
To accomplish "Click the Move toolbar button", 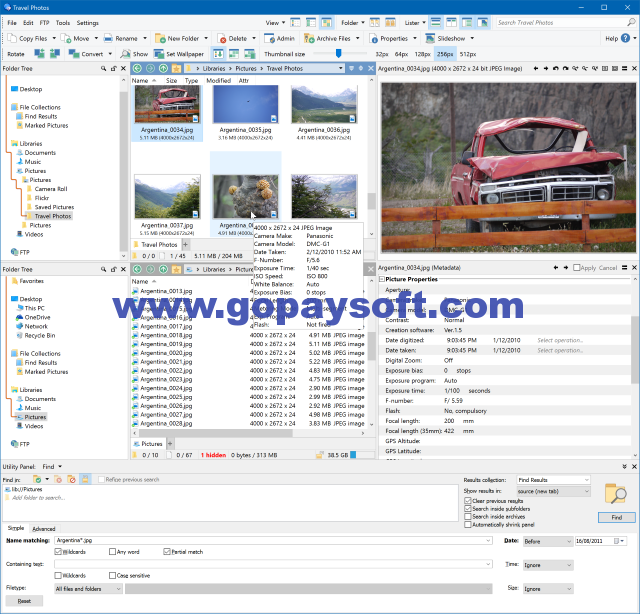I will 76,38.
